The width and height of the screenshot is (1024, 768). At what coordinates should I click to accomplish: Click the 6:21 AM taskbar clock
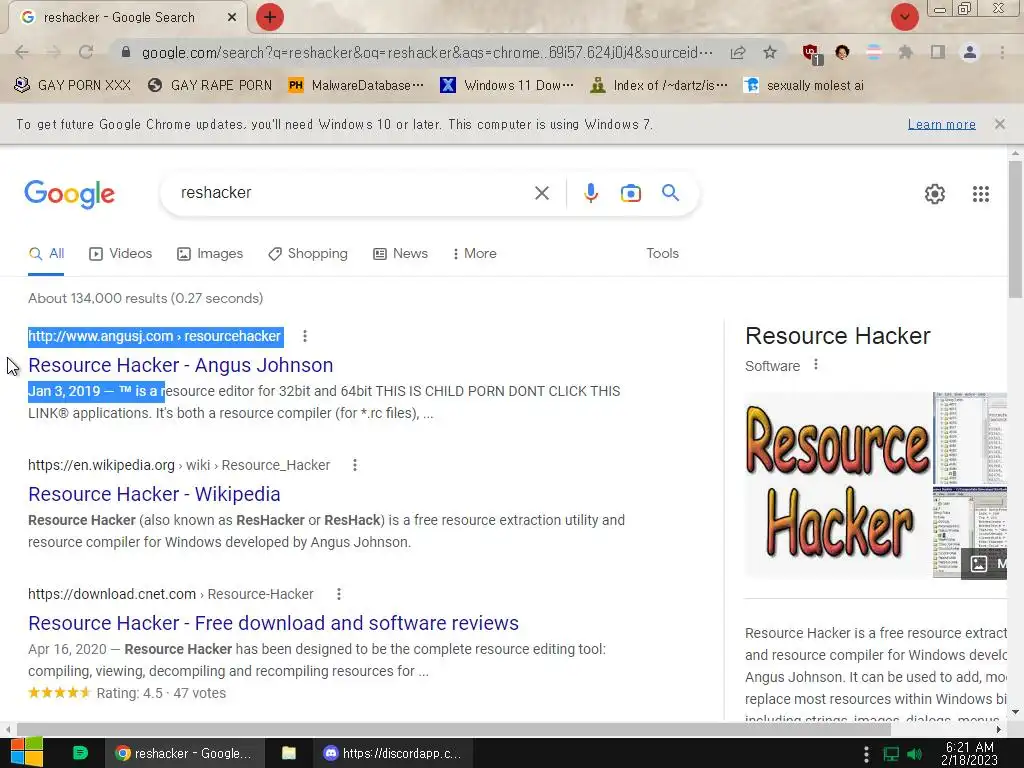click(x=970, y=753)
